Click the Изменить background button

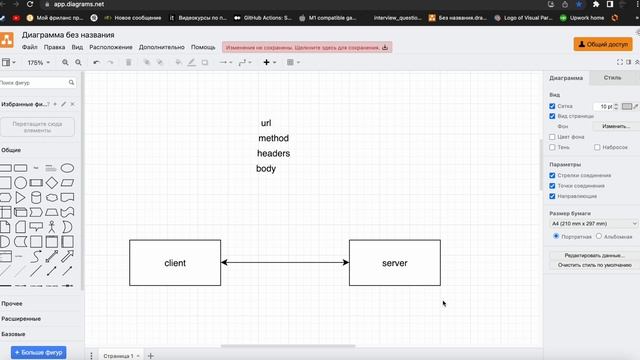[616, 127]
